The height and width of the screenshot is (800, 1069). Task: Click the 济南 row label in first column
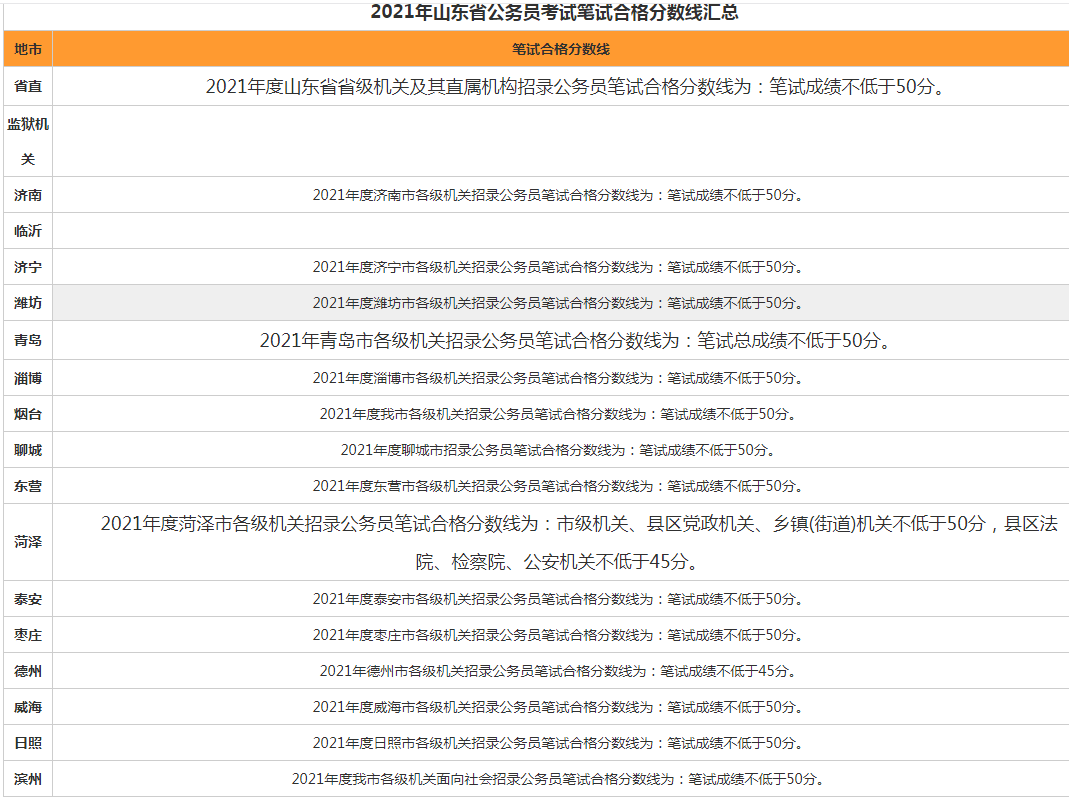pos(28,195)
